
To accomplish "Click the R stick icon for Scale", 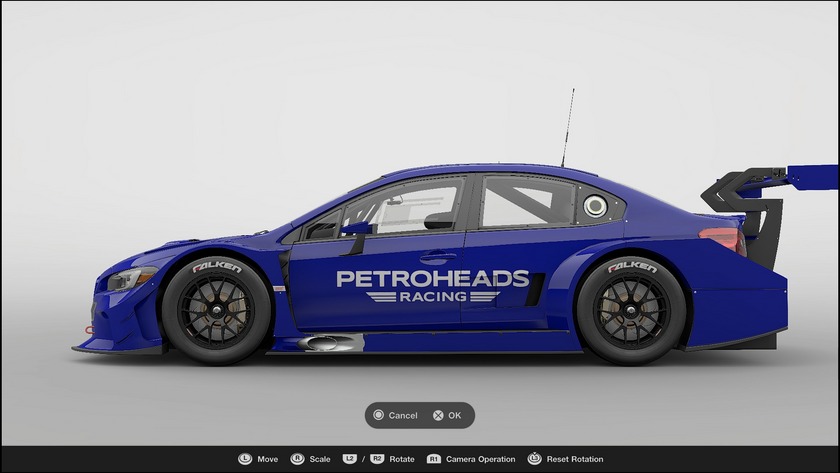I will click(297, 459).
